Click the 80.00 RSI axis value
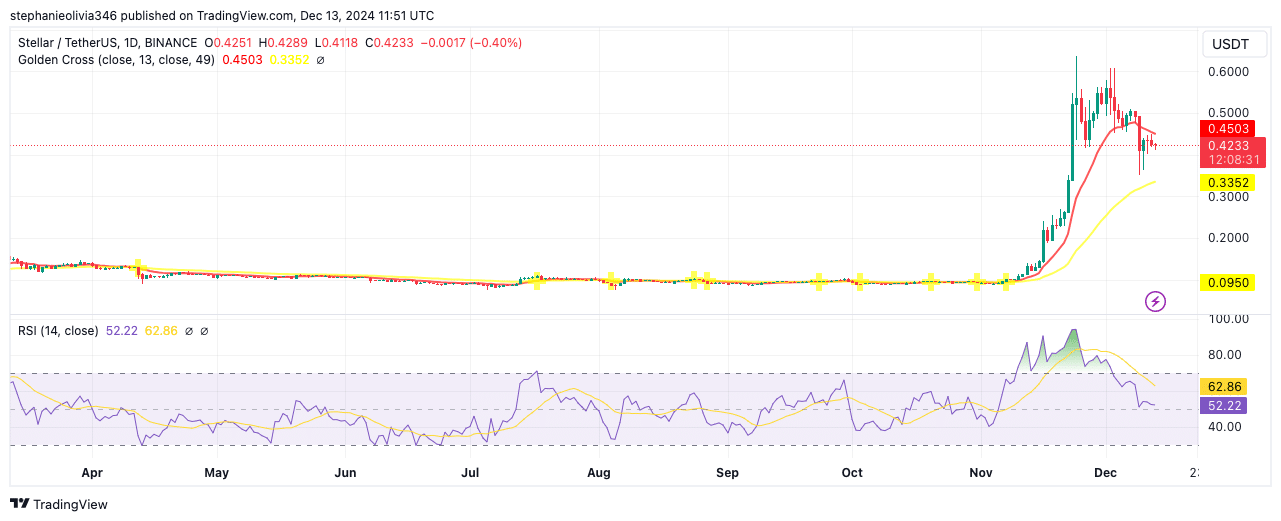Screen dimensions: 1281x521 (1227, 355)
